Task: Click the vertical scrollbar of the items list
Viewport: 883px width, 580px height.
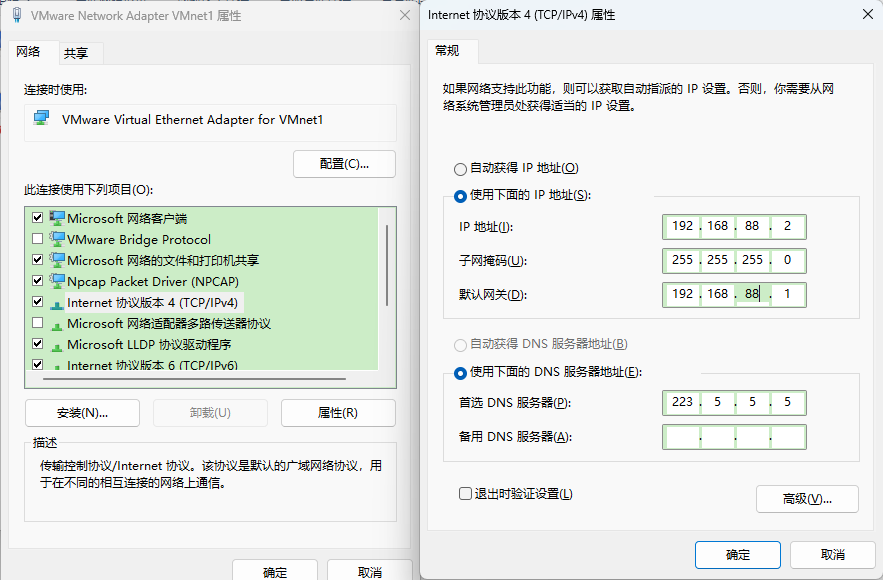Action: (x=387, y=265)
